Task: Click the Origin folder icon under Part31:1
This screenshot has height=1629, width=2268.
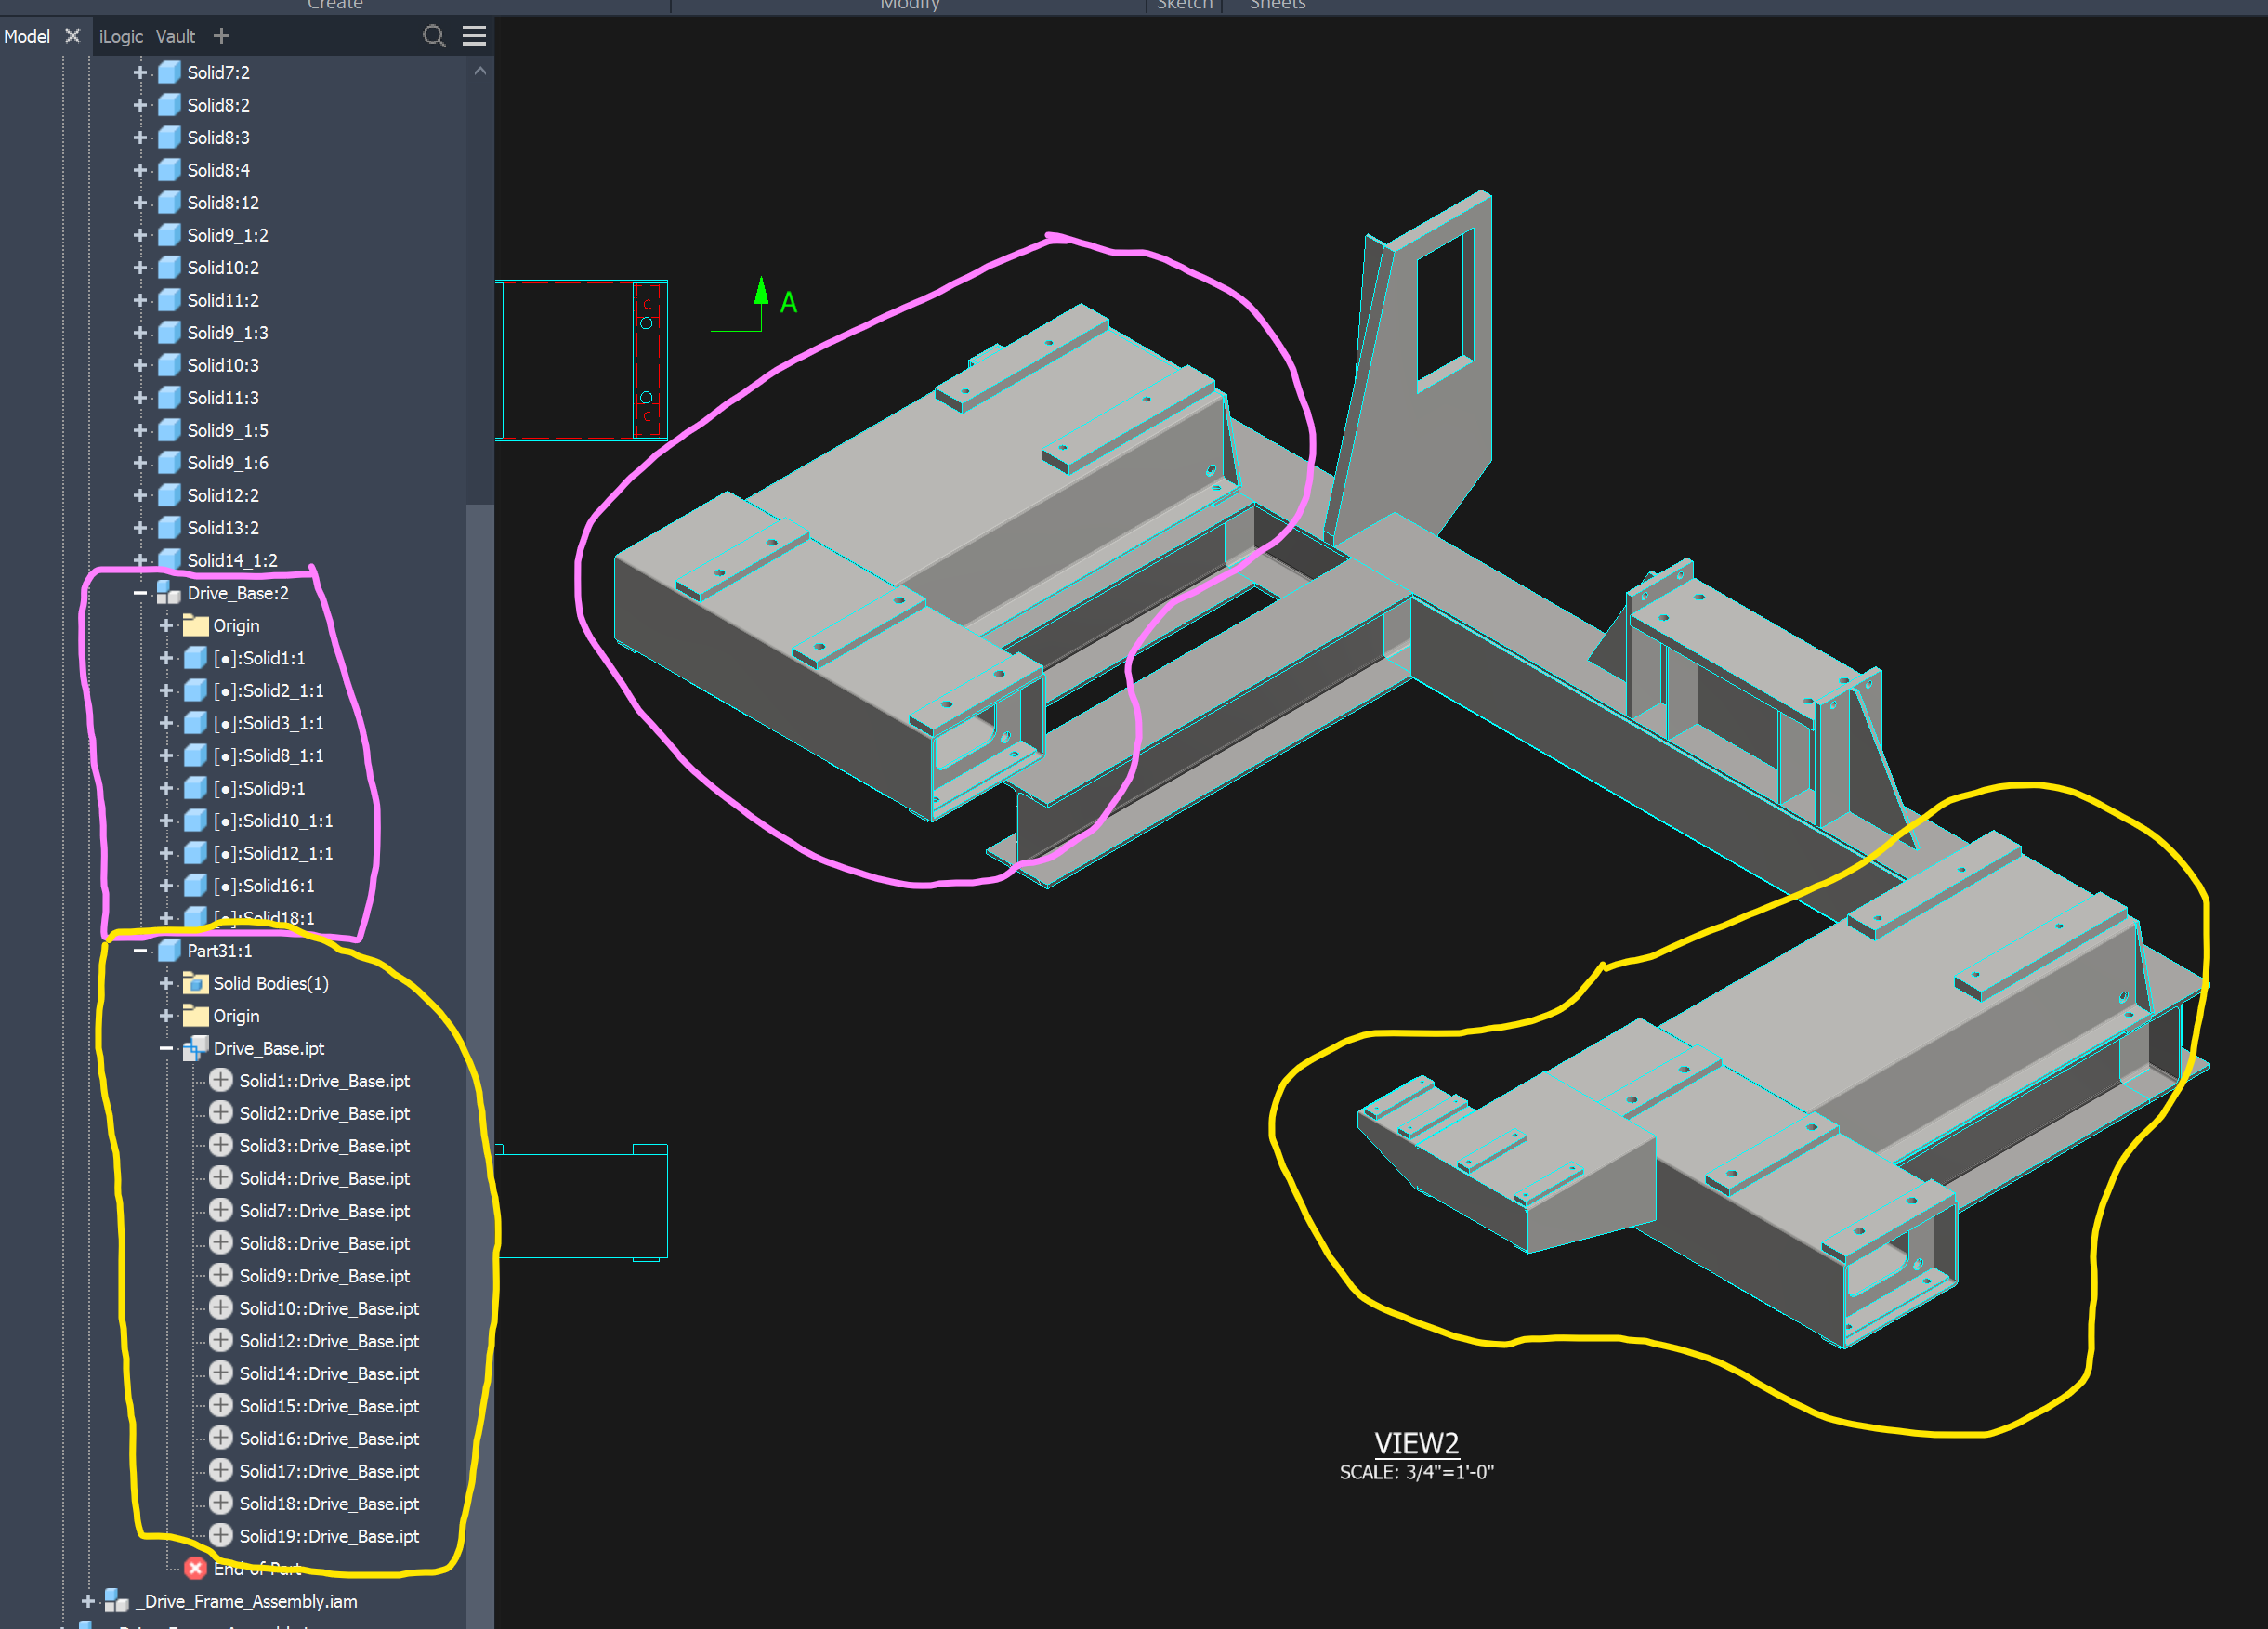Action: [194, 1016]
